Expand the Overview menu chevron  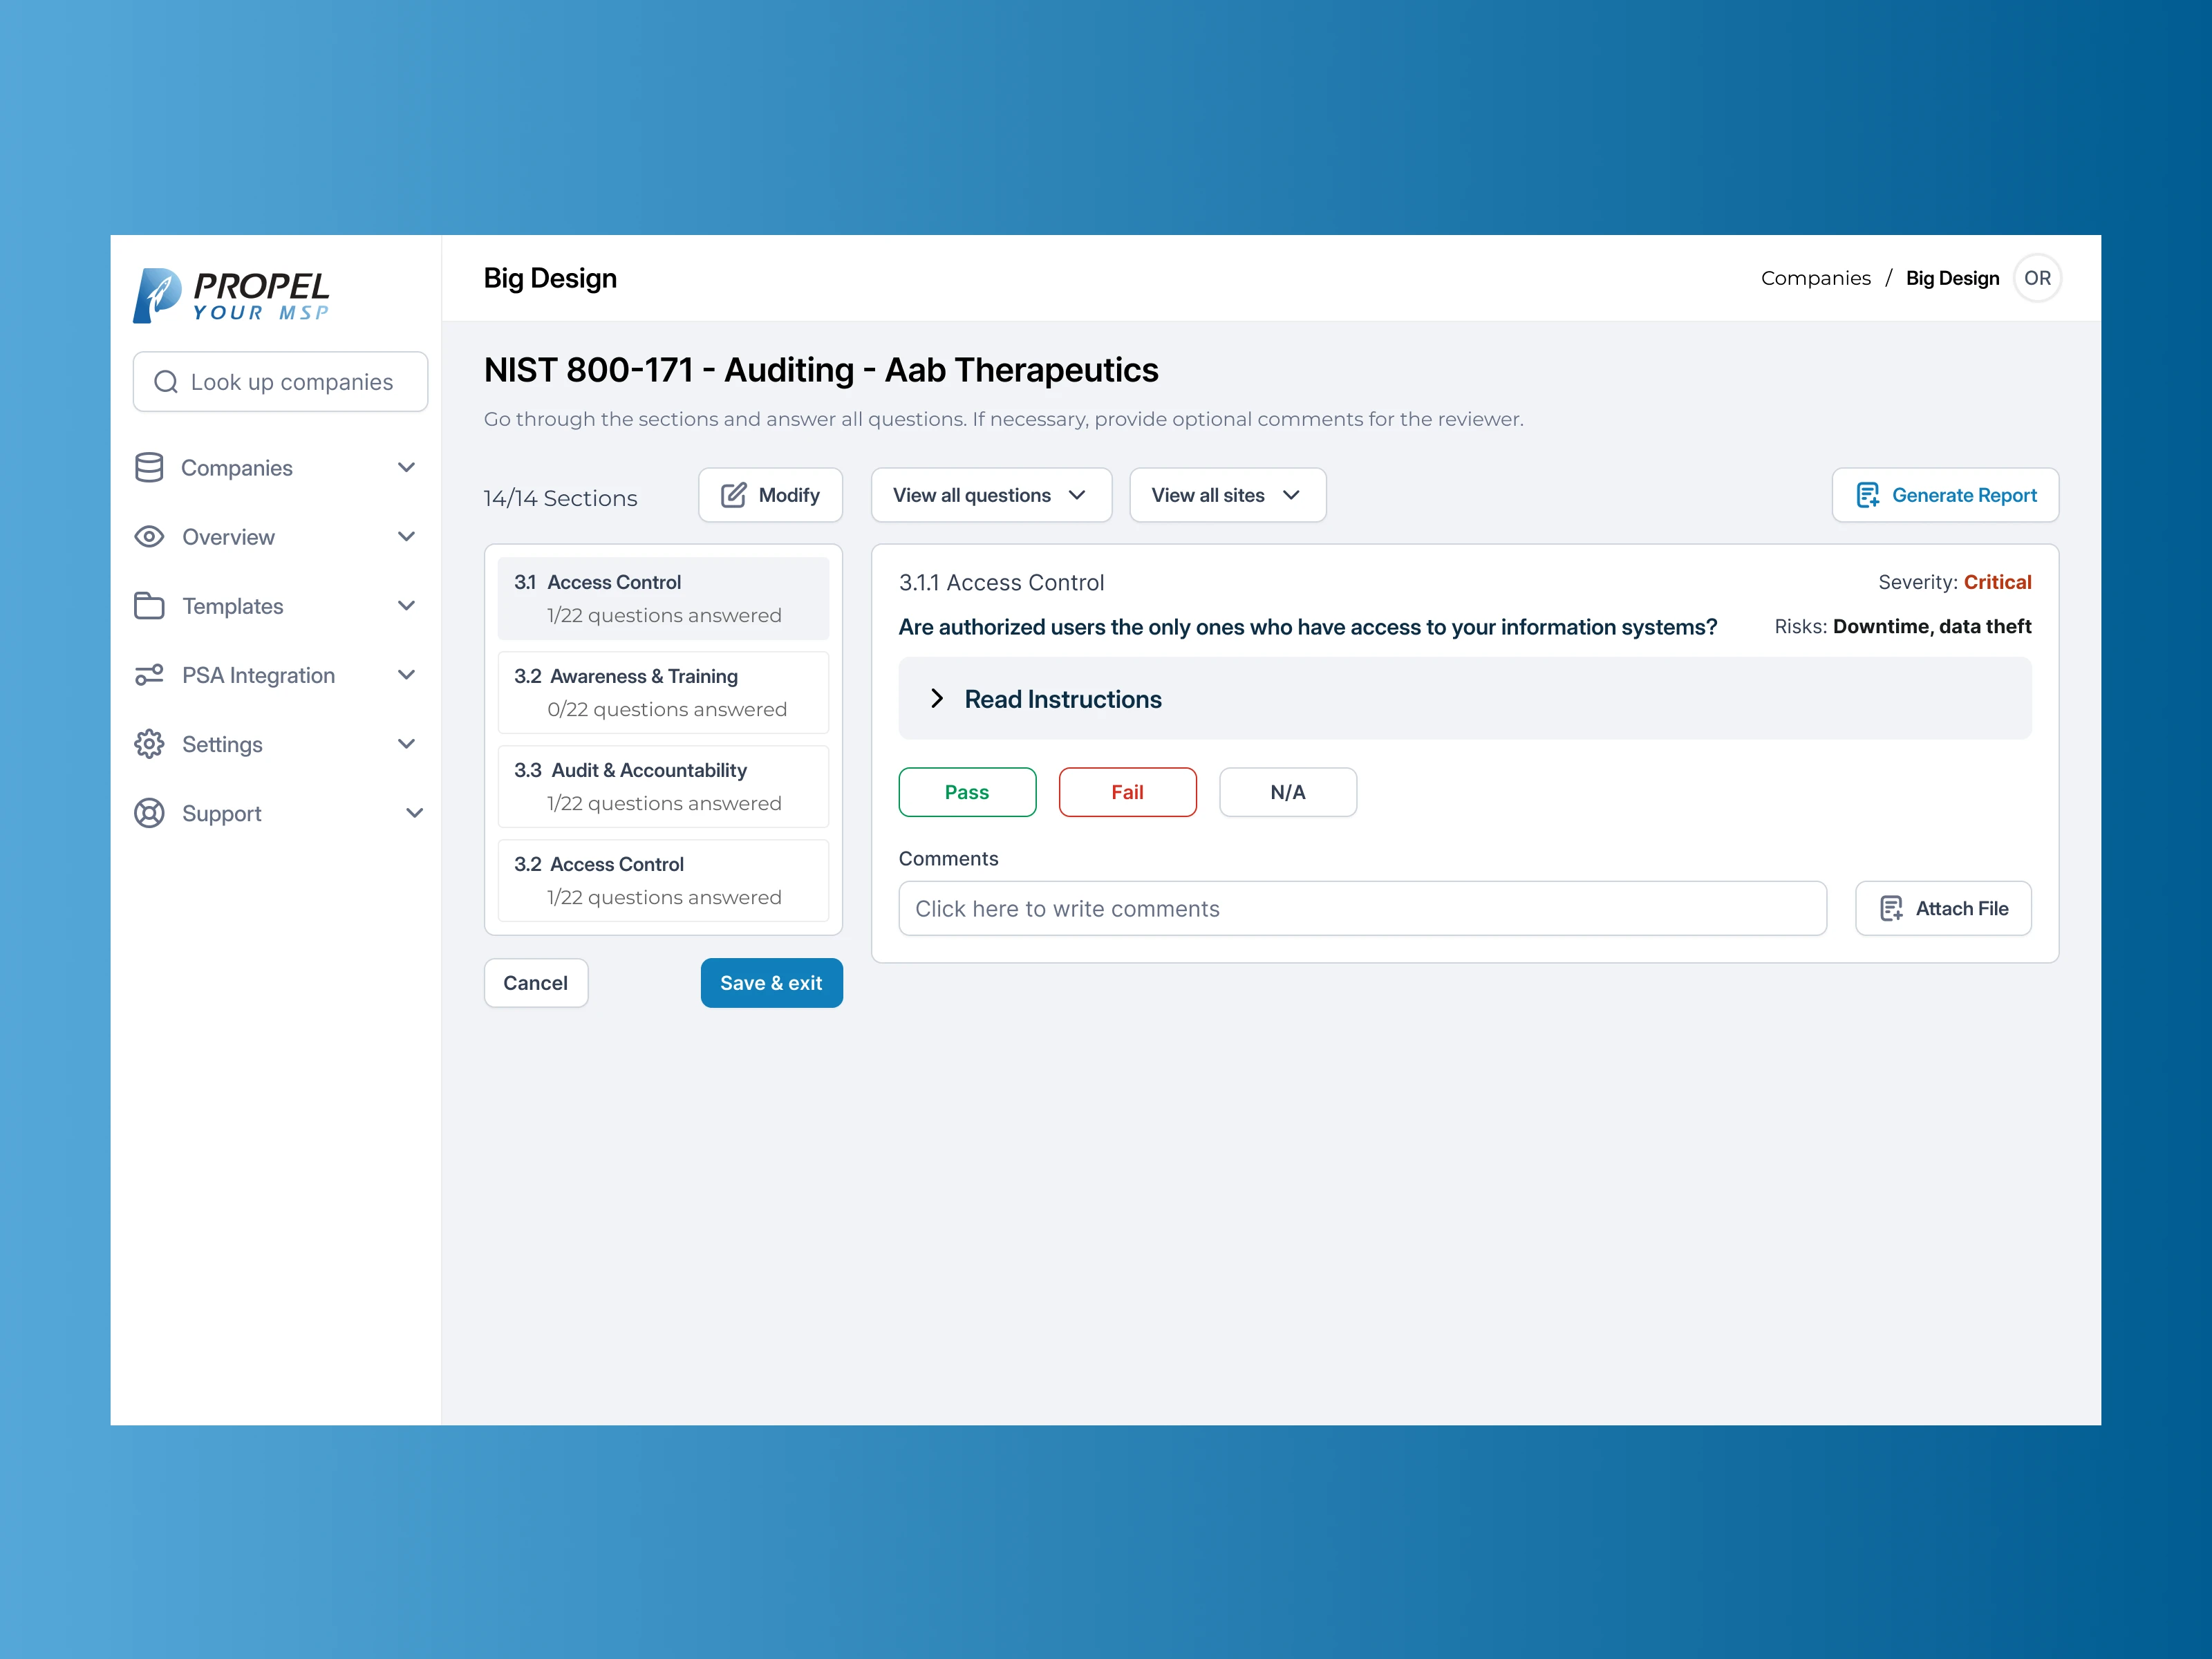pyautogui.click(x=406, y=537)
